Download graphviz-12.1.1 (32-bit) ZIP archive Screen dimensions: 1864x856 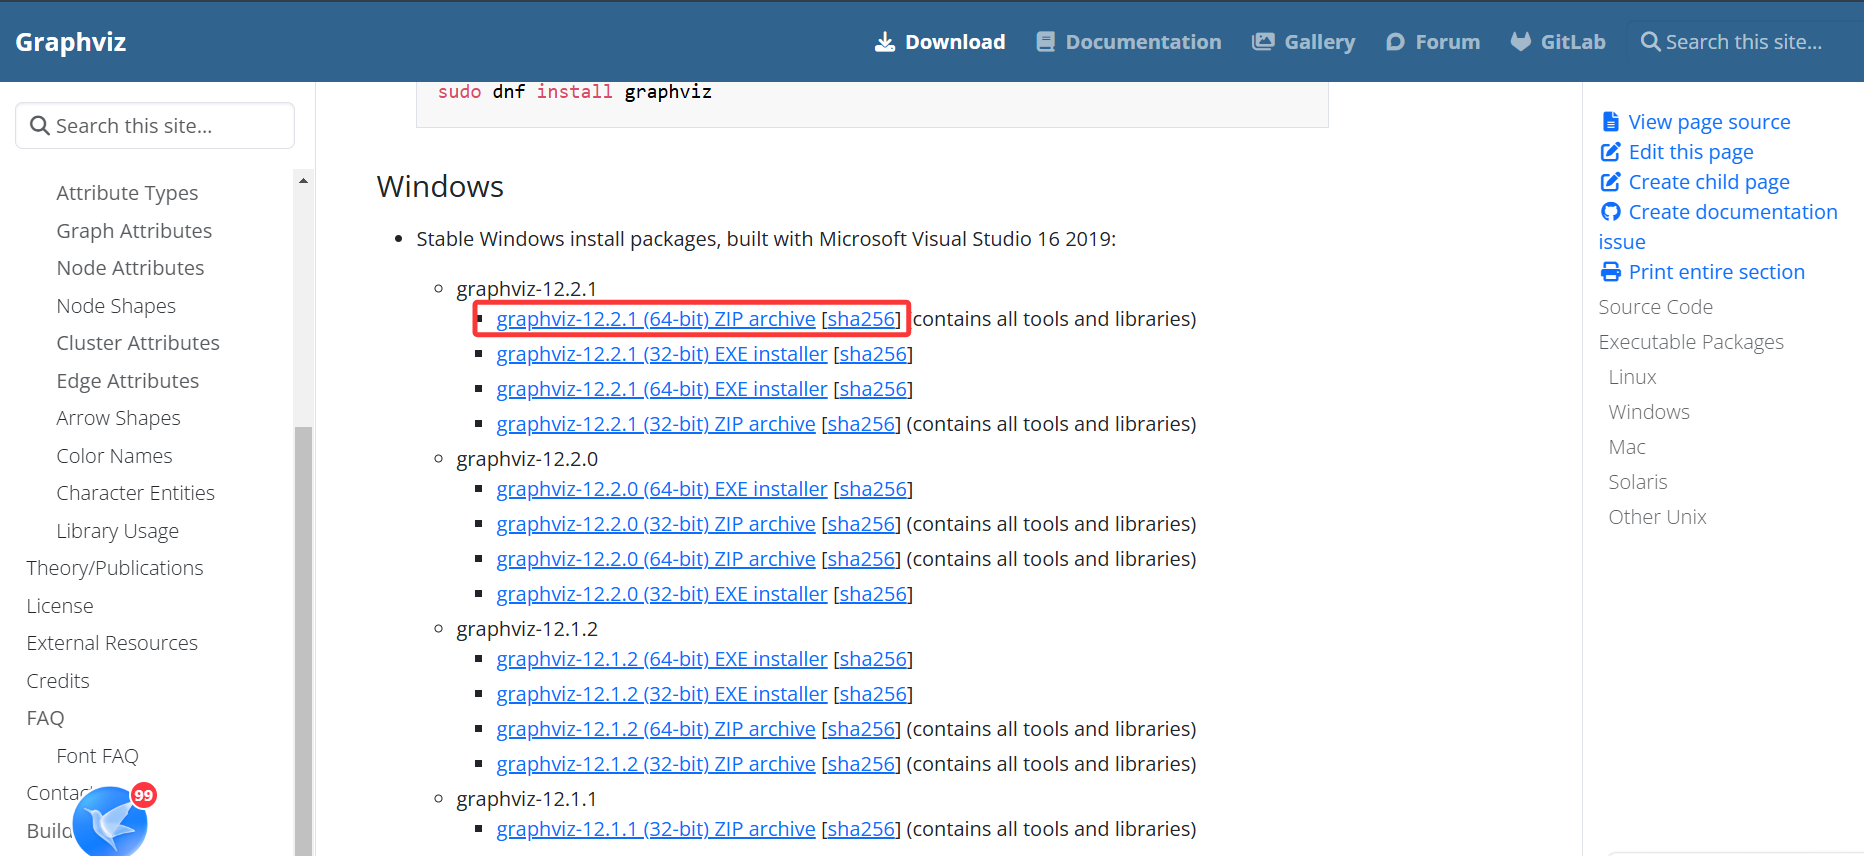[x=656, y=829]
